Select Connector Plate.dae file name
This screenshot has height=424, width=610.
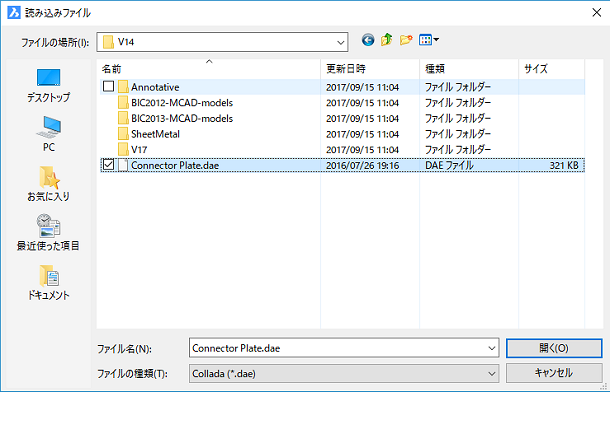(175, 165)
